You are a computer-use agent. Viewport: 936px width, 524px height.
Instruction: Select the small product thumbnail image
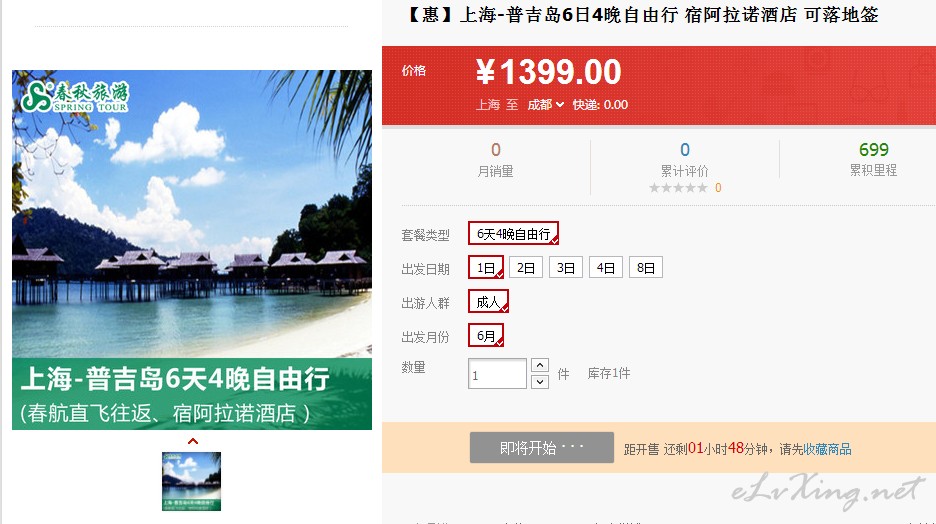click(192, 481)
